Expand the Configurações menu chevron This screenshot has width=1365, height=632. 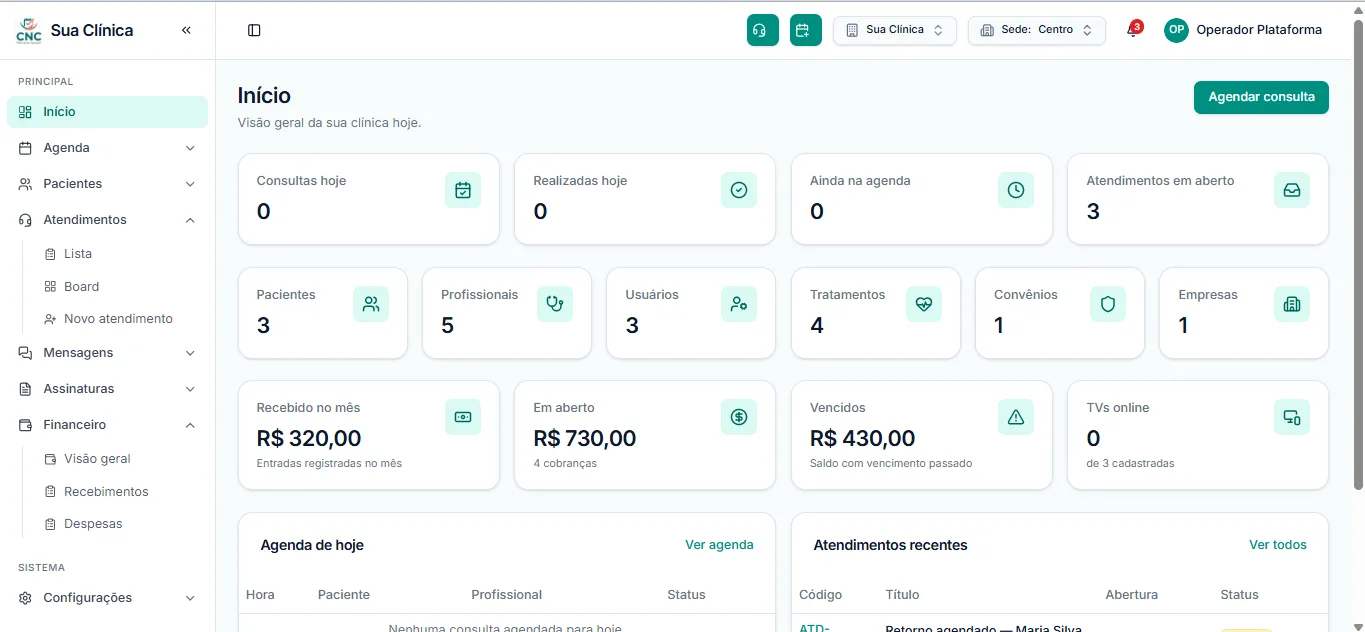tap(190, 598)
